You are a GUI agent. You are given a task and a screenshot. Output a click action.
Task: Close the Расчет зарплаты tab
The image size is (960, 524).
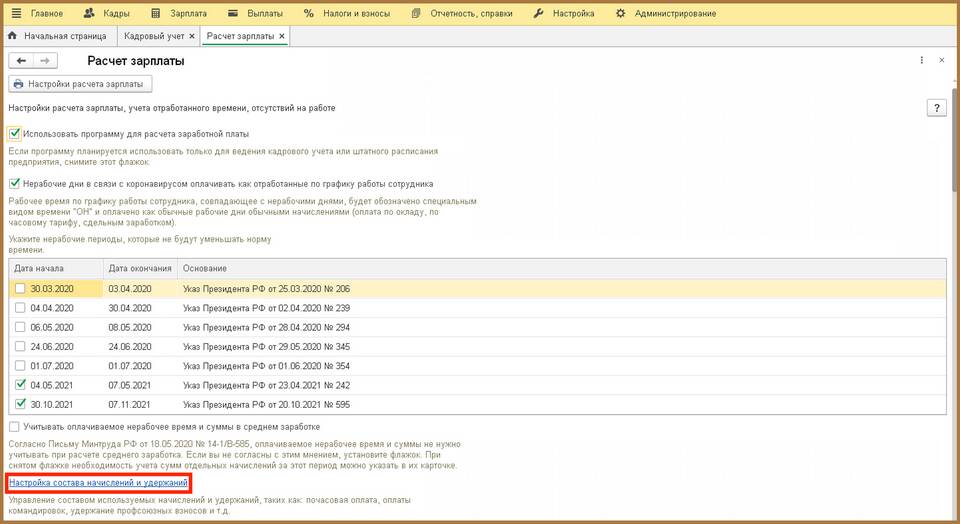click(282, 36)
